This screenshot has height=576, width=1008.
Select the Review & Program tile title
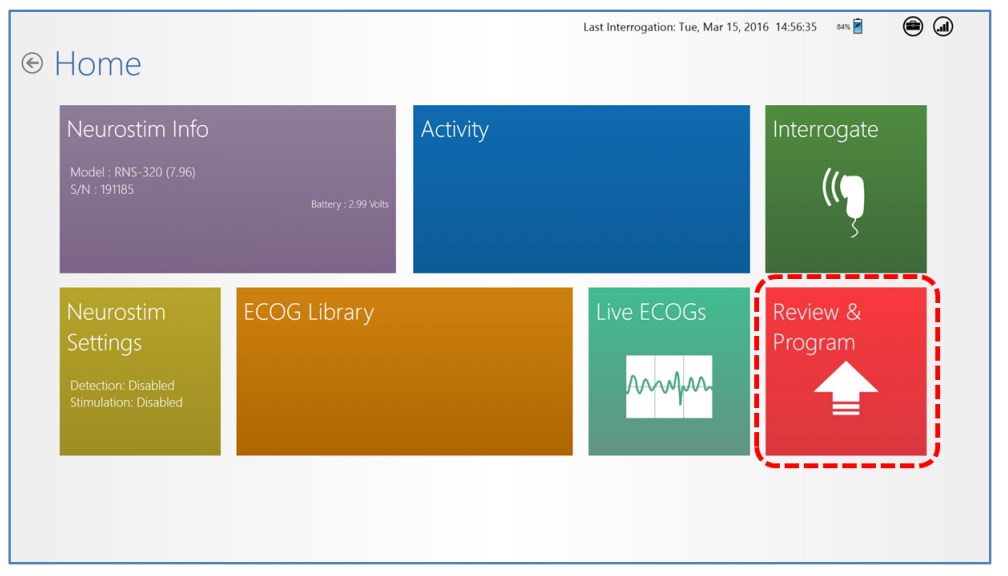click(x=816, y=327)
